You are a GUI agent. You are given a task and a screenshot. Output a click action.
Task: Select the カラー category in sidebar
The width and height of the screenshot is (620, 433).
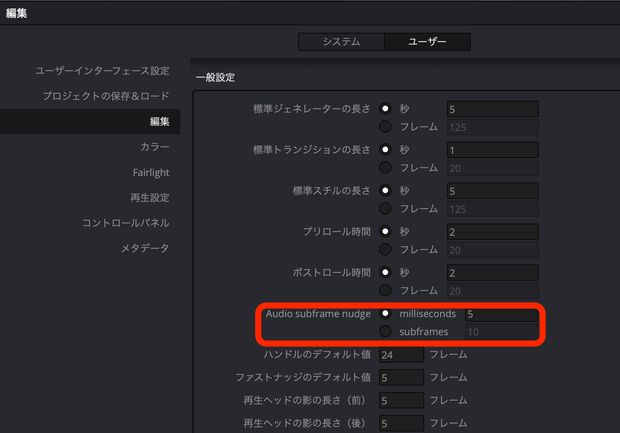[154, 147]
